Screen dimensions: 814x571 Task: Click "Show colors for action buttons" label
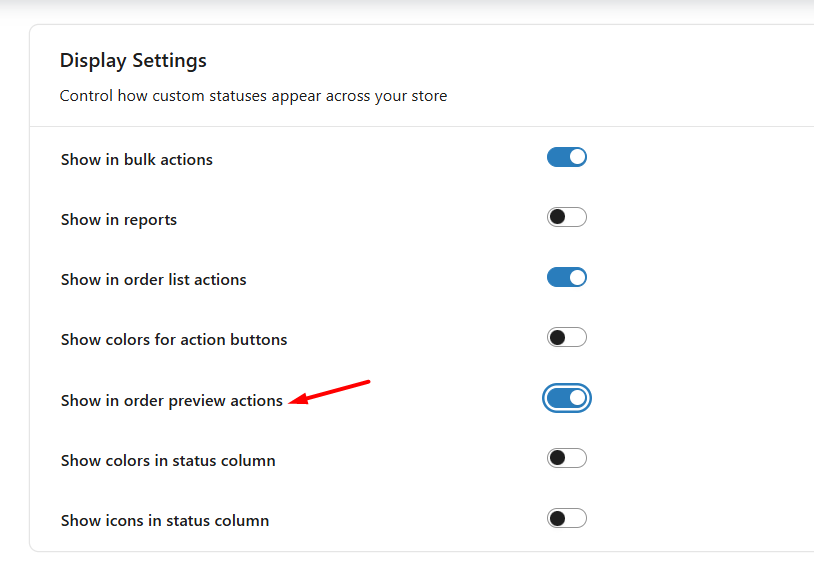[x=173, y=340]
